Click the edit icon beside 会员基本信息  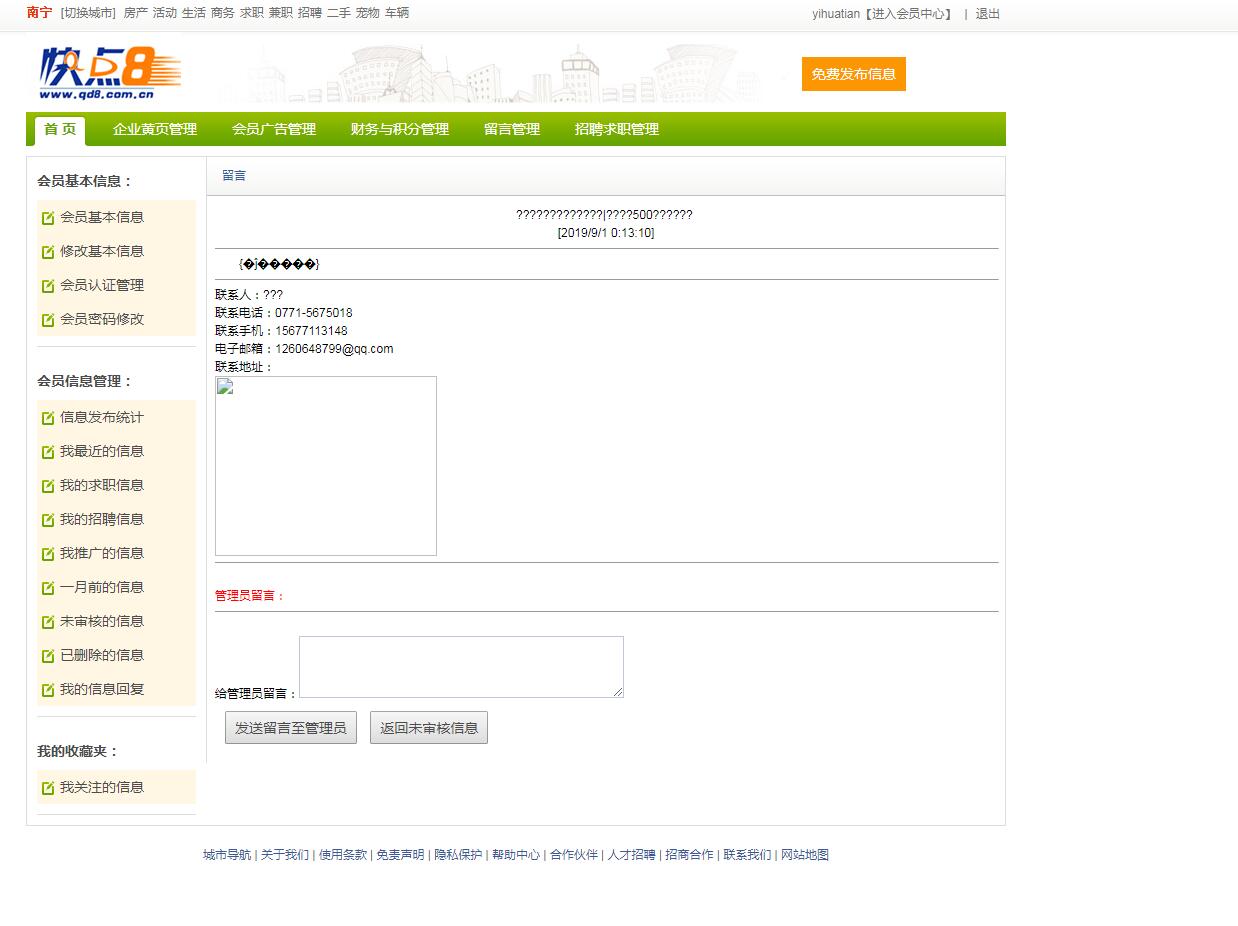[x=48, y=218]
